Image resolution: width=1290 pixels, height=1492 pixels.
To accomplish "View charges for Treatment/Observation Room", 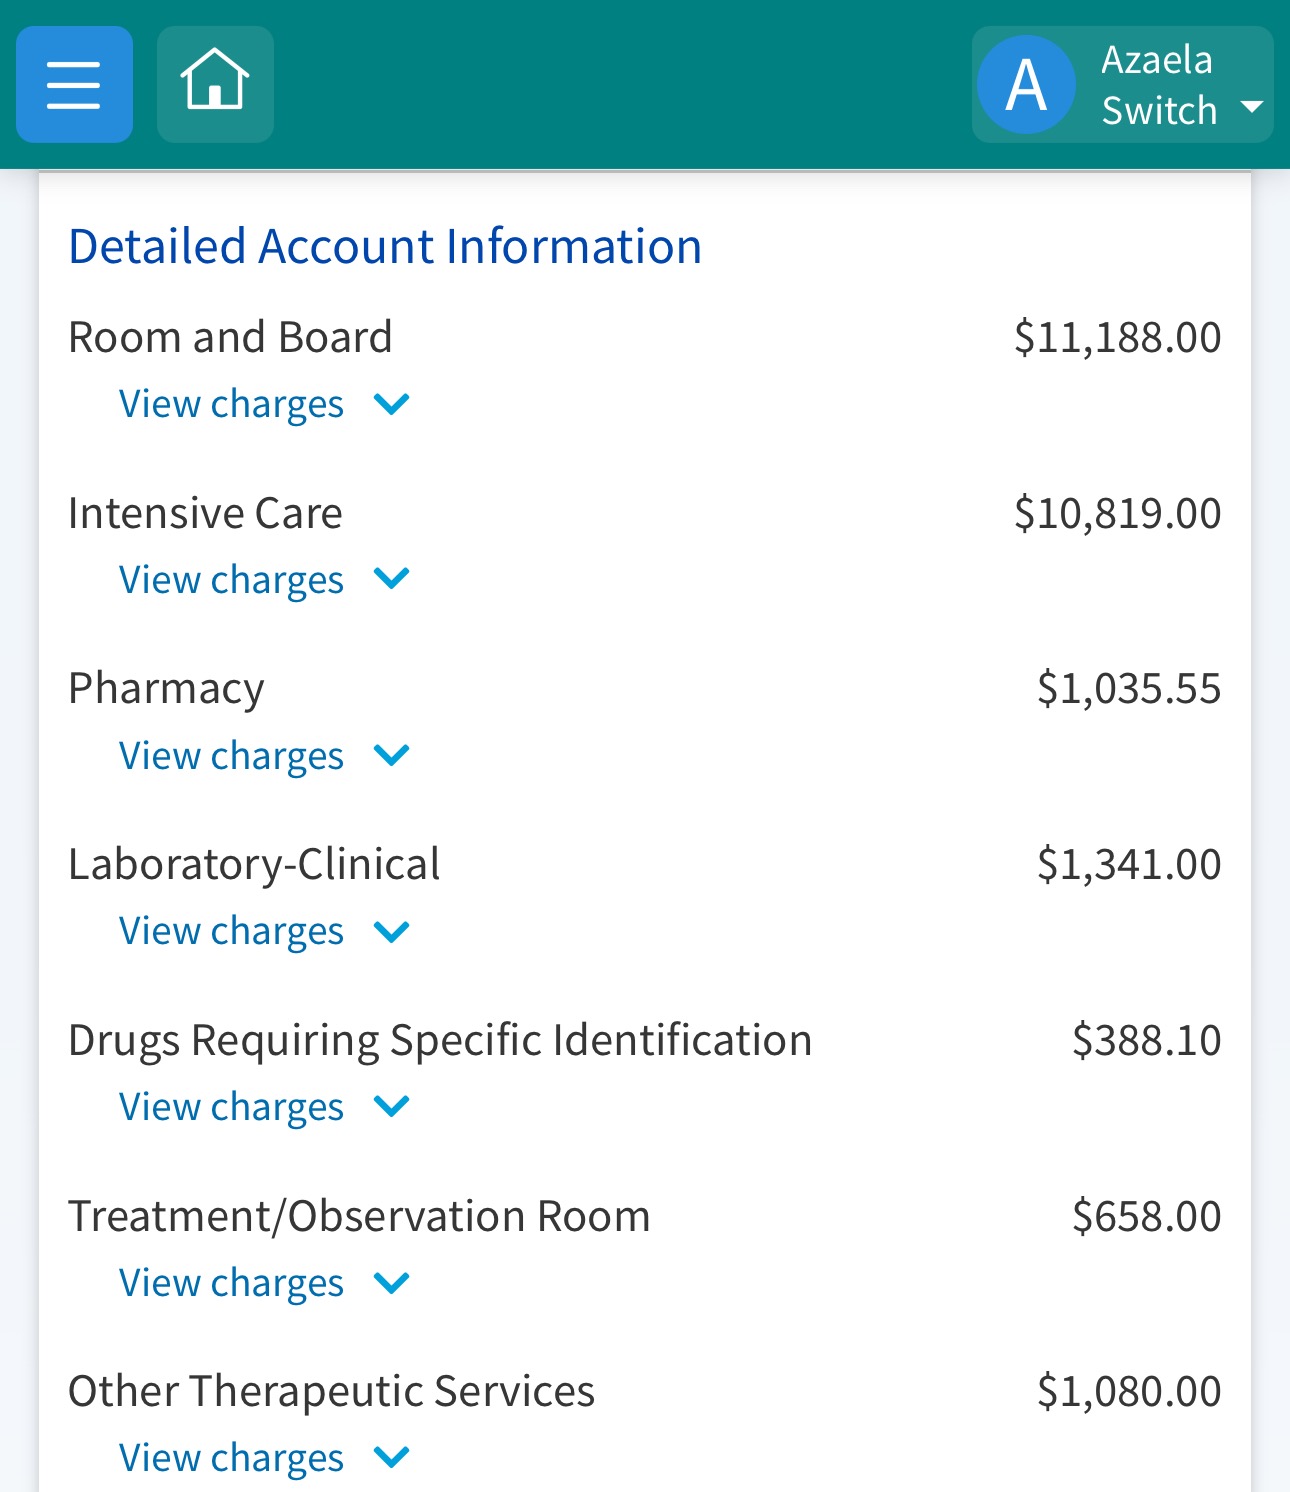I will click(x=231, y=1284).
